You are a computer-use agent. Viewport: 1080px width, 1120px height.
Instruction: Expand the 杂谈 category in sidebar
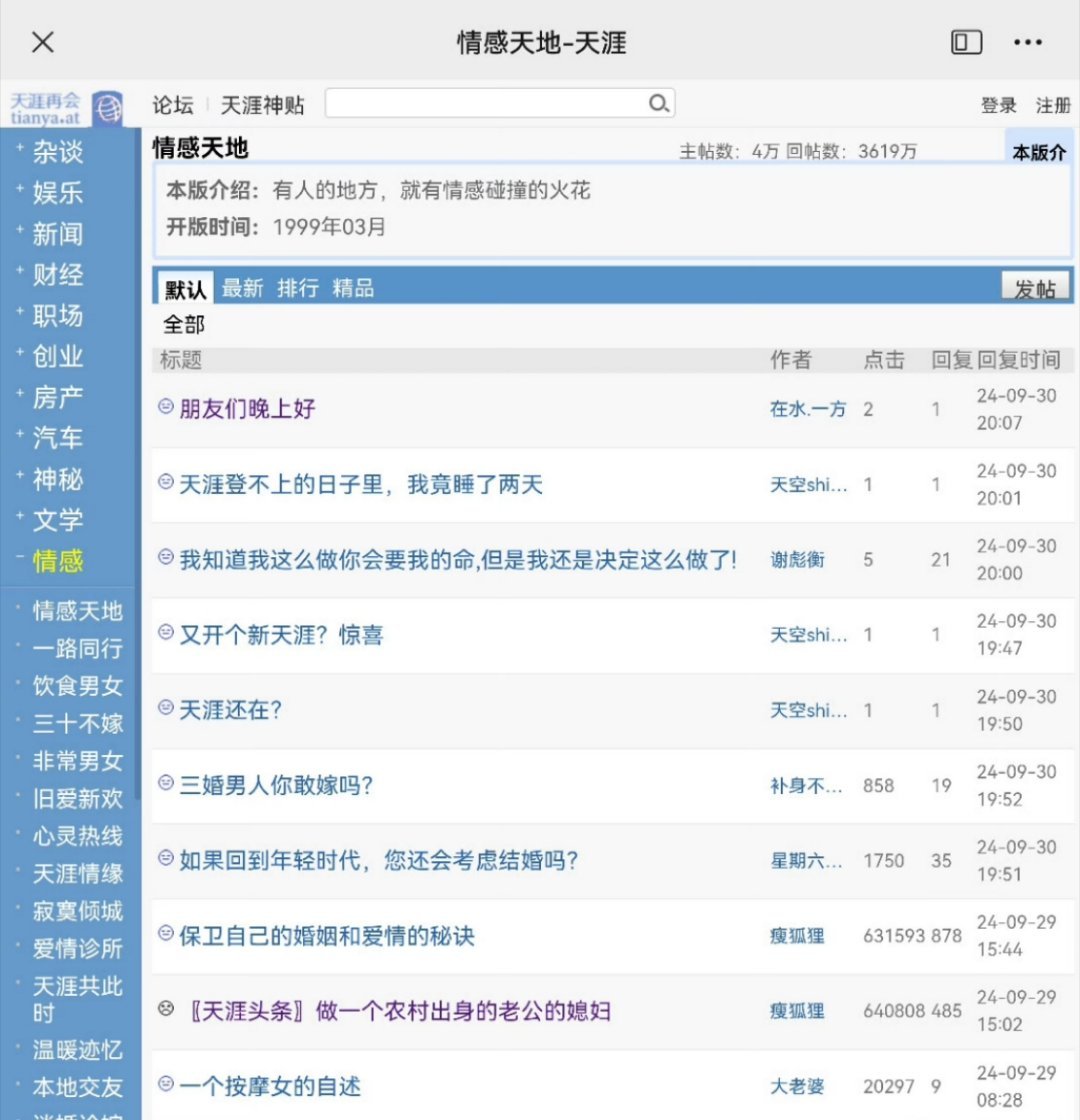click(x=57, y=152)
